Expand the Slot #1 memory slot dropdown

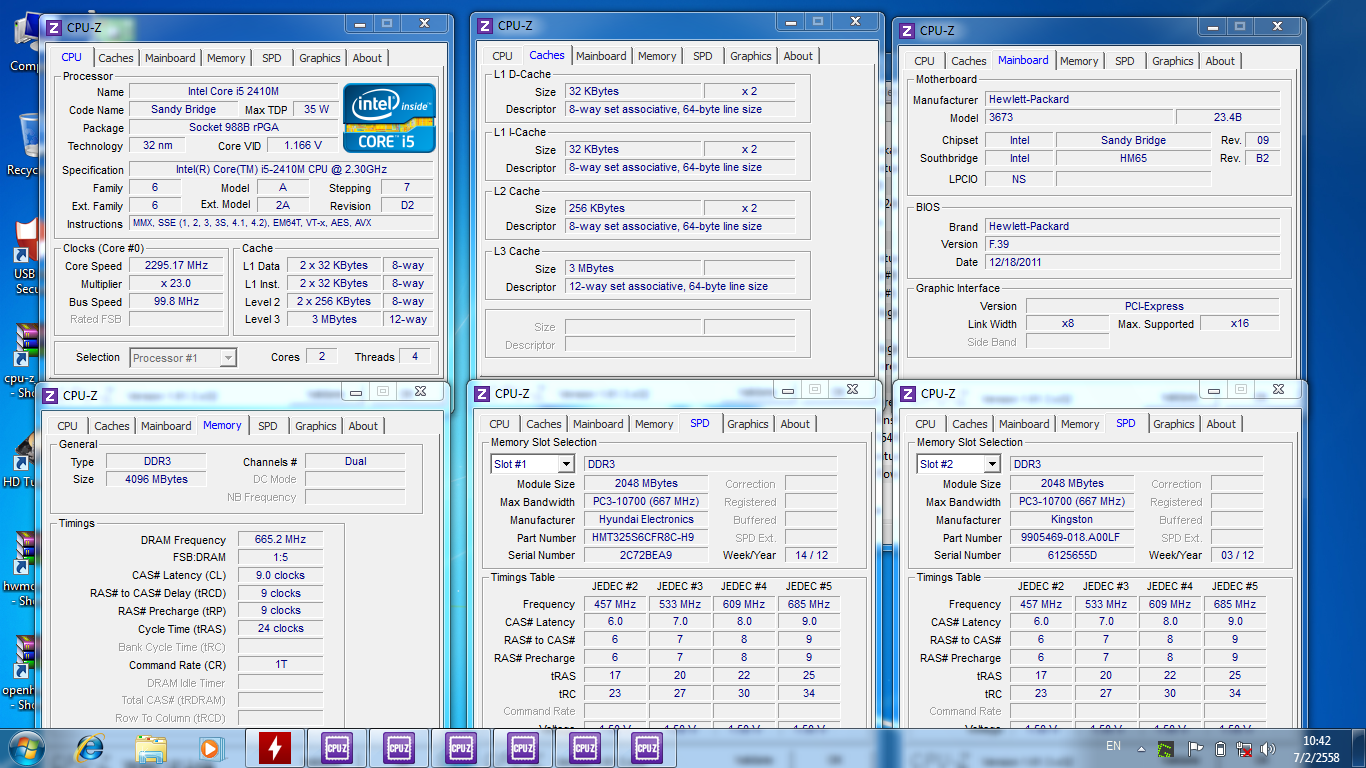566,464
